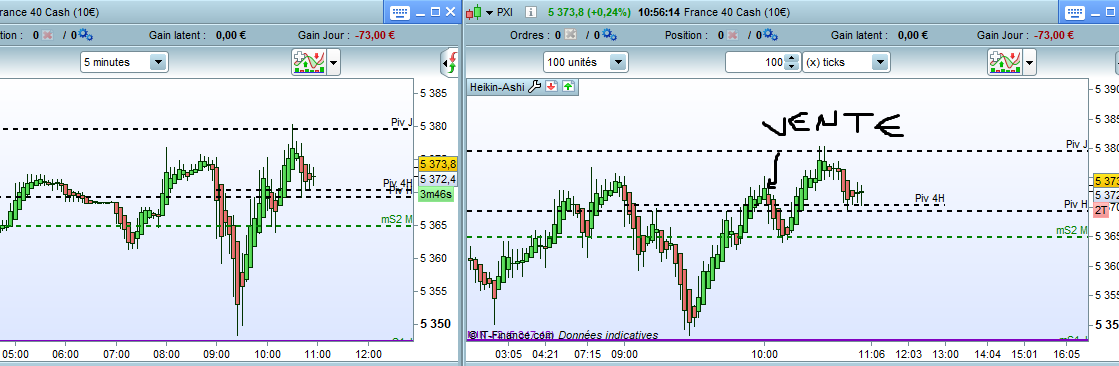This screenshot has height=366, width=1119.
Task: Click mS2 M label in left chart
Action: [398, 220]
